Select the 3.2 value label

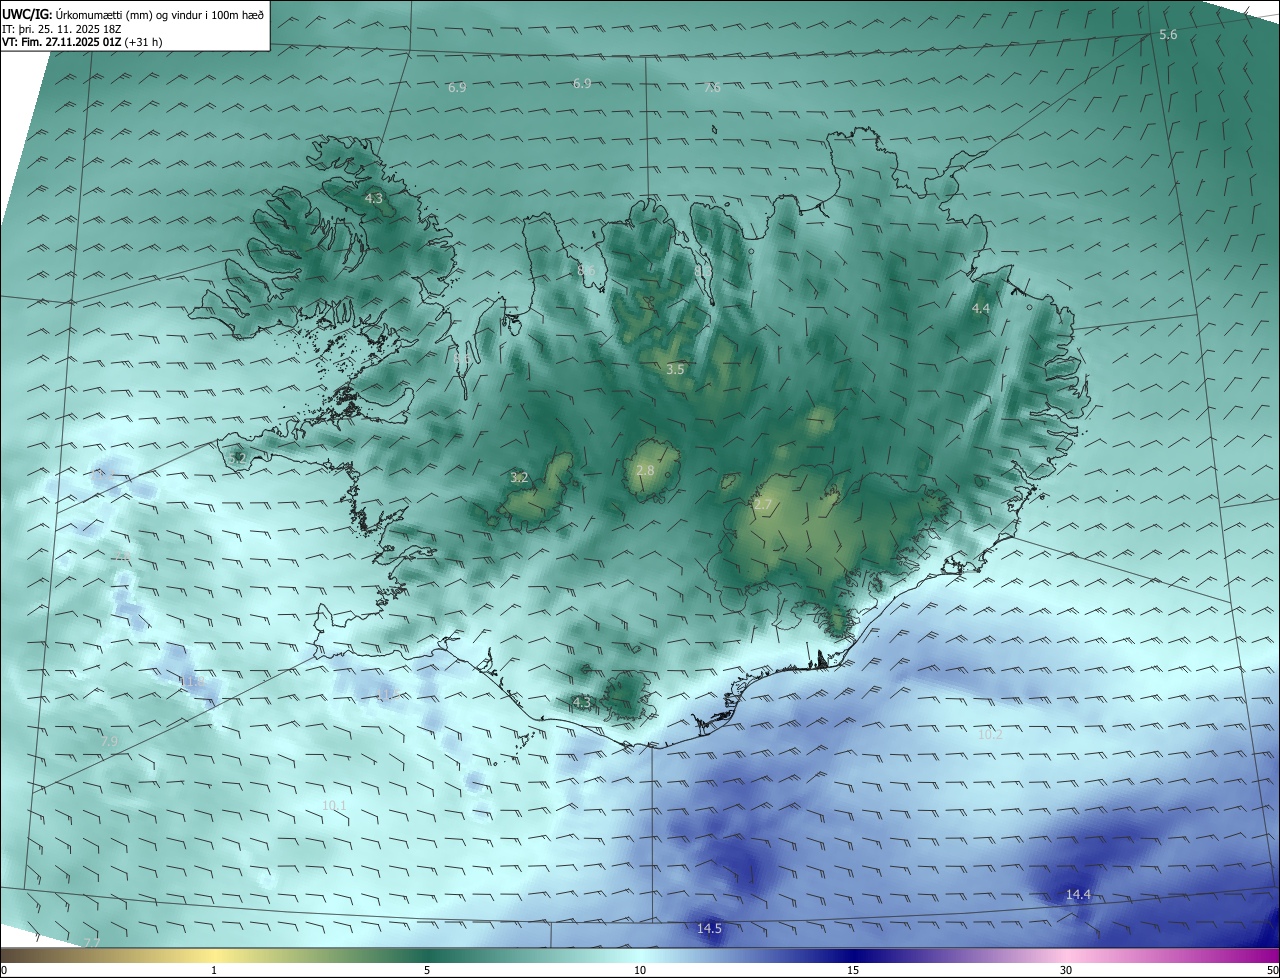tap(519, 478)
